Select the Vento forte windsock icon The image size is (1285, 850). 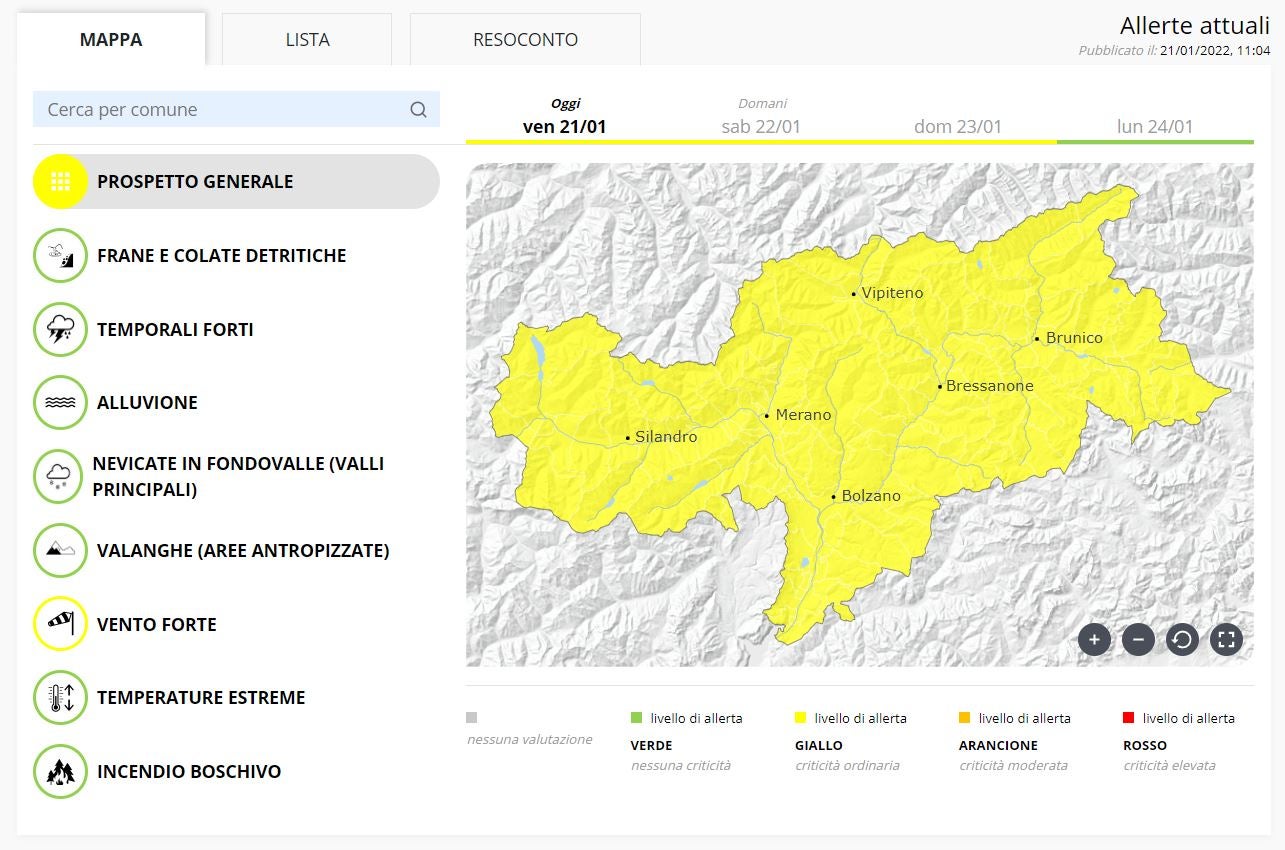click(60, 624)
